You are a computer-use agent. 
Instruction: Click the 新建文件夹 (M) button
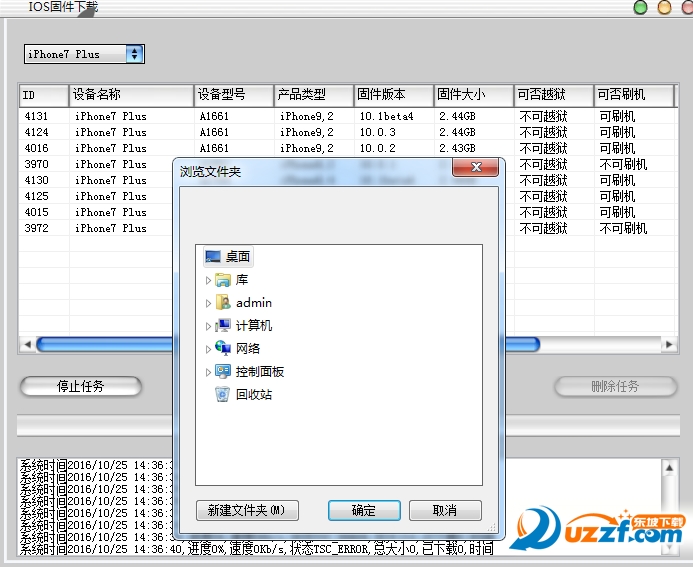(247, 510)
